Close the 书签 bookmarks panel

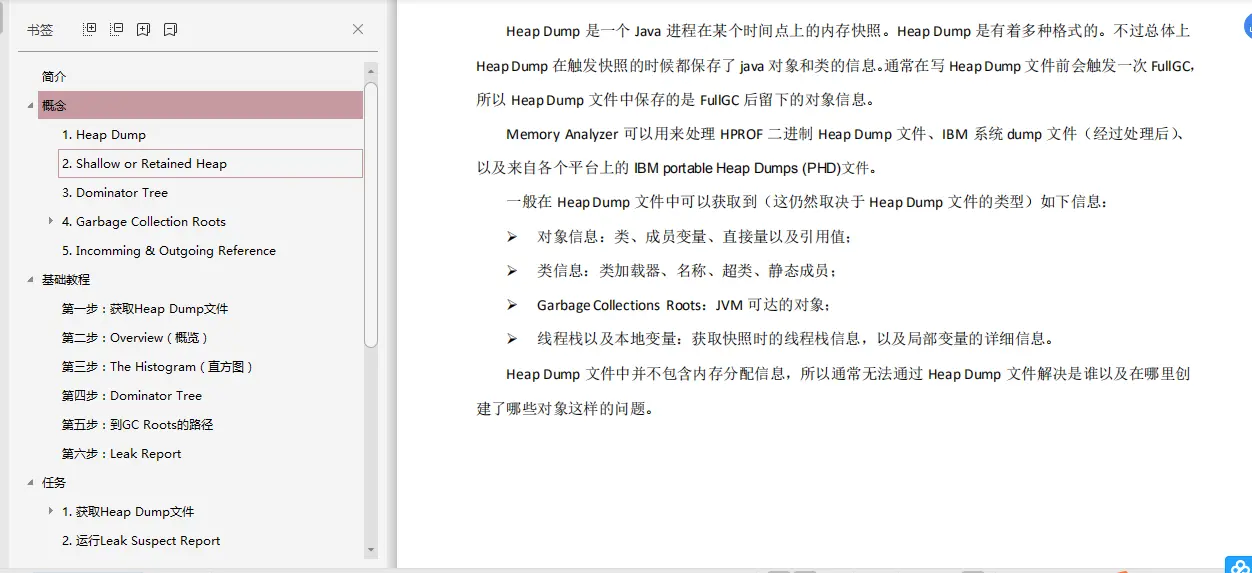click(x=358, y=30)
